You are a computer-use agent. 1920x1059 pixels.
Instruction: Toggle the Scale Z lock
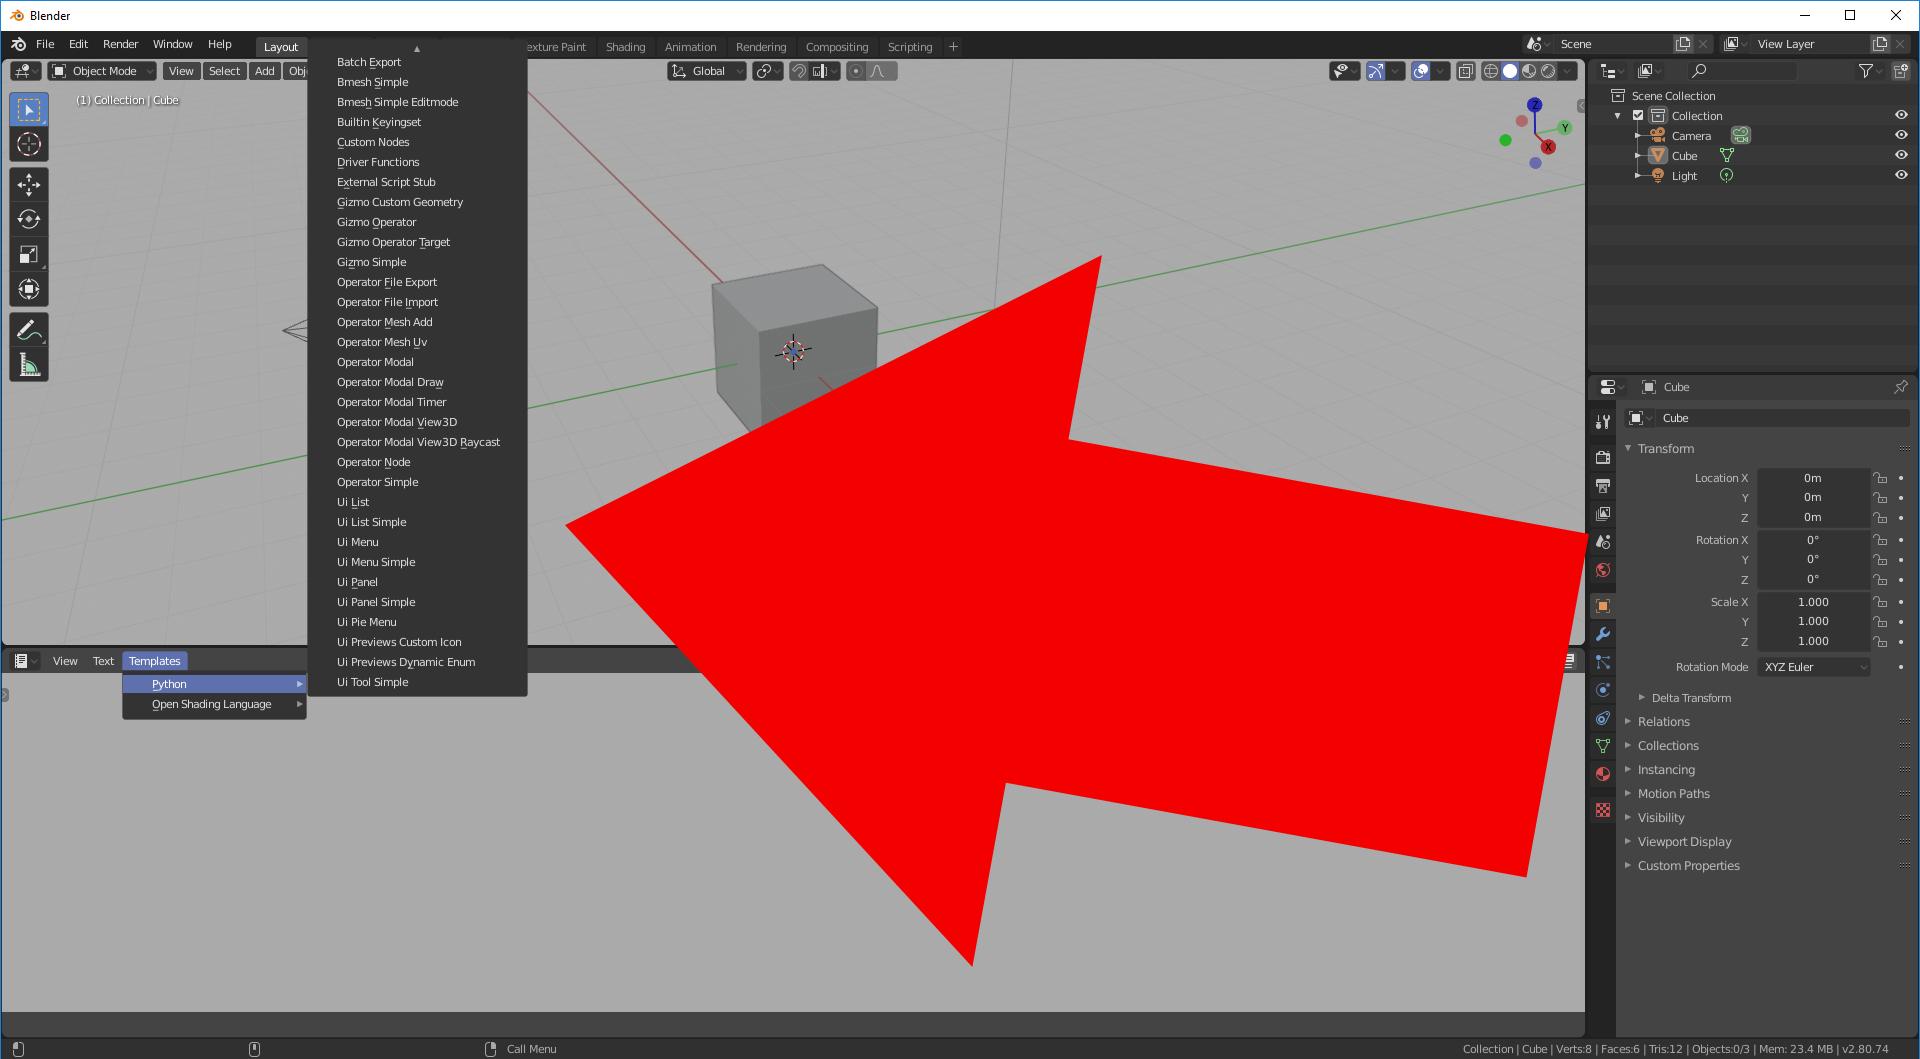(1880, 641)
